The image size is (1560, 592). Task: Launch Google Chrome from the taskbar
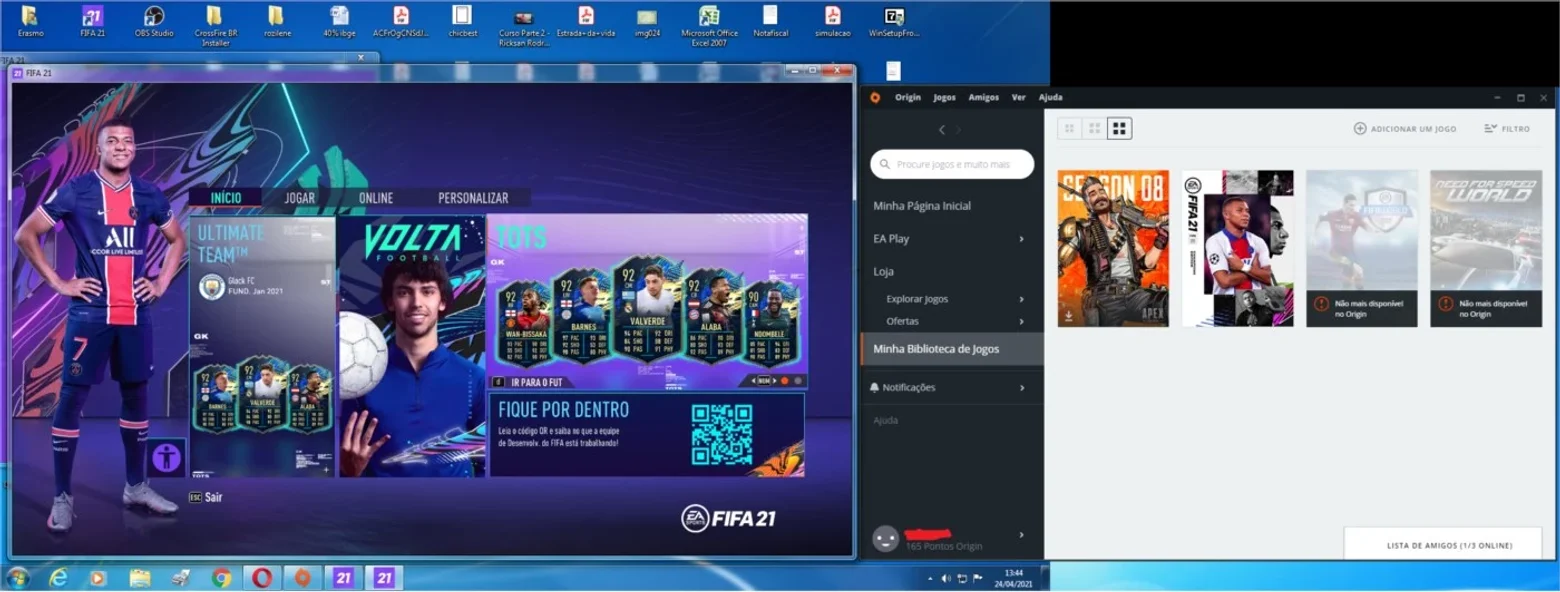[222, 577]
